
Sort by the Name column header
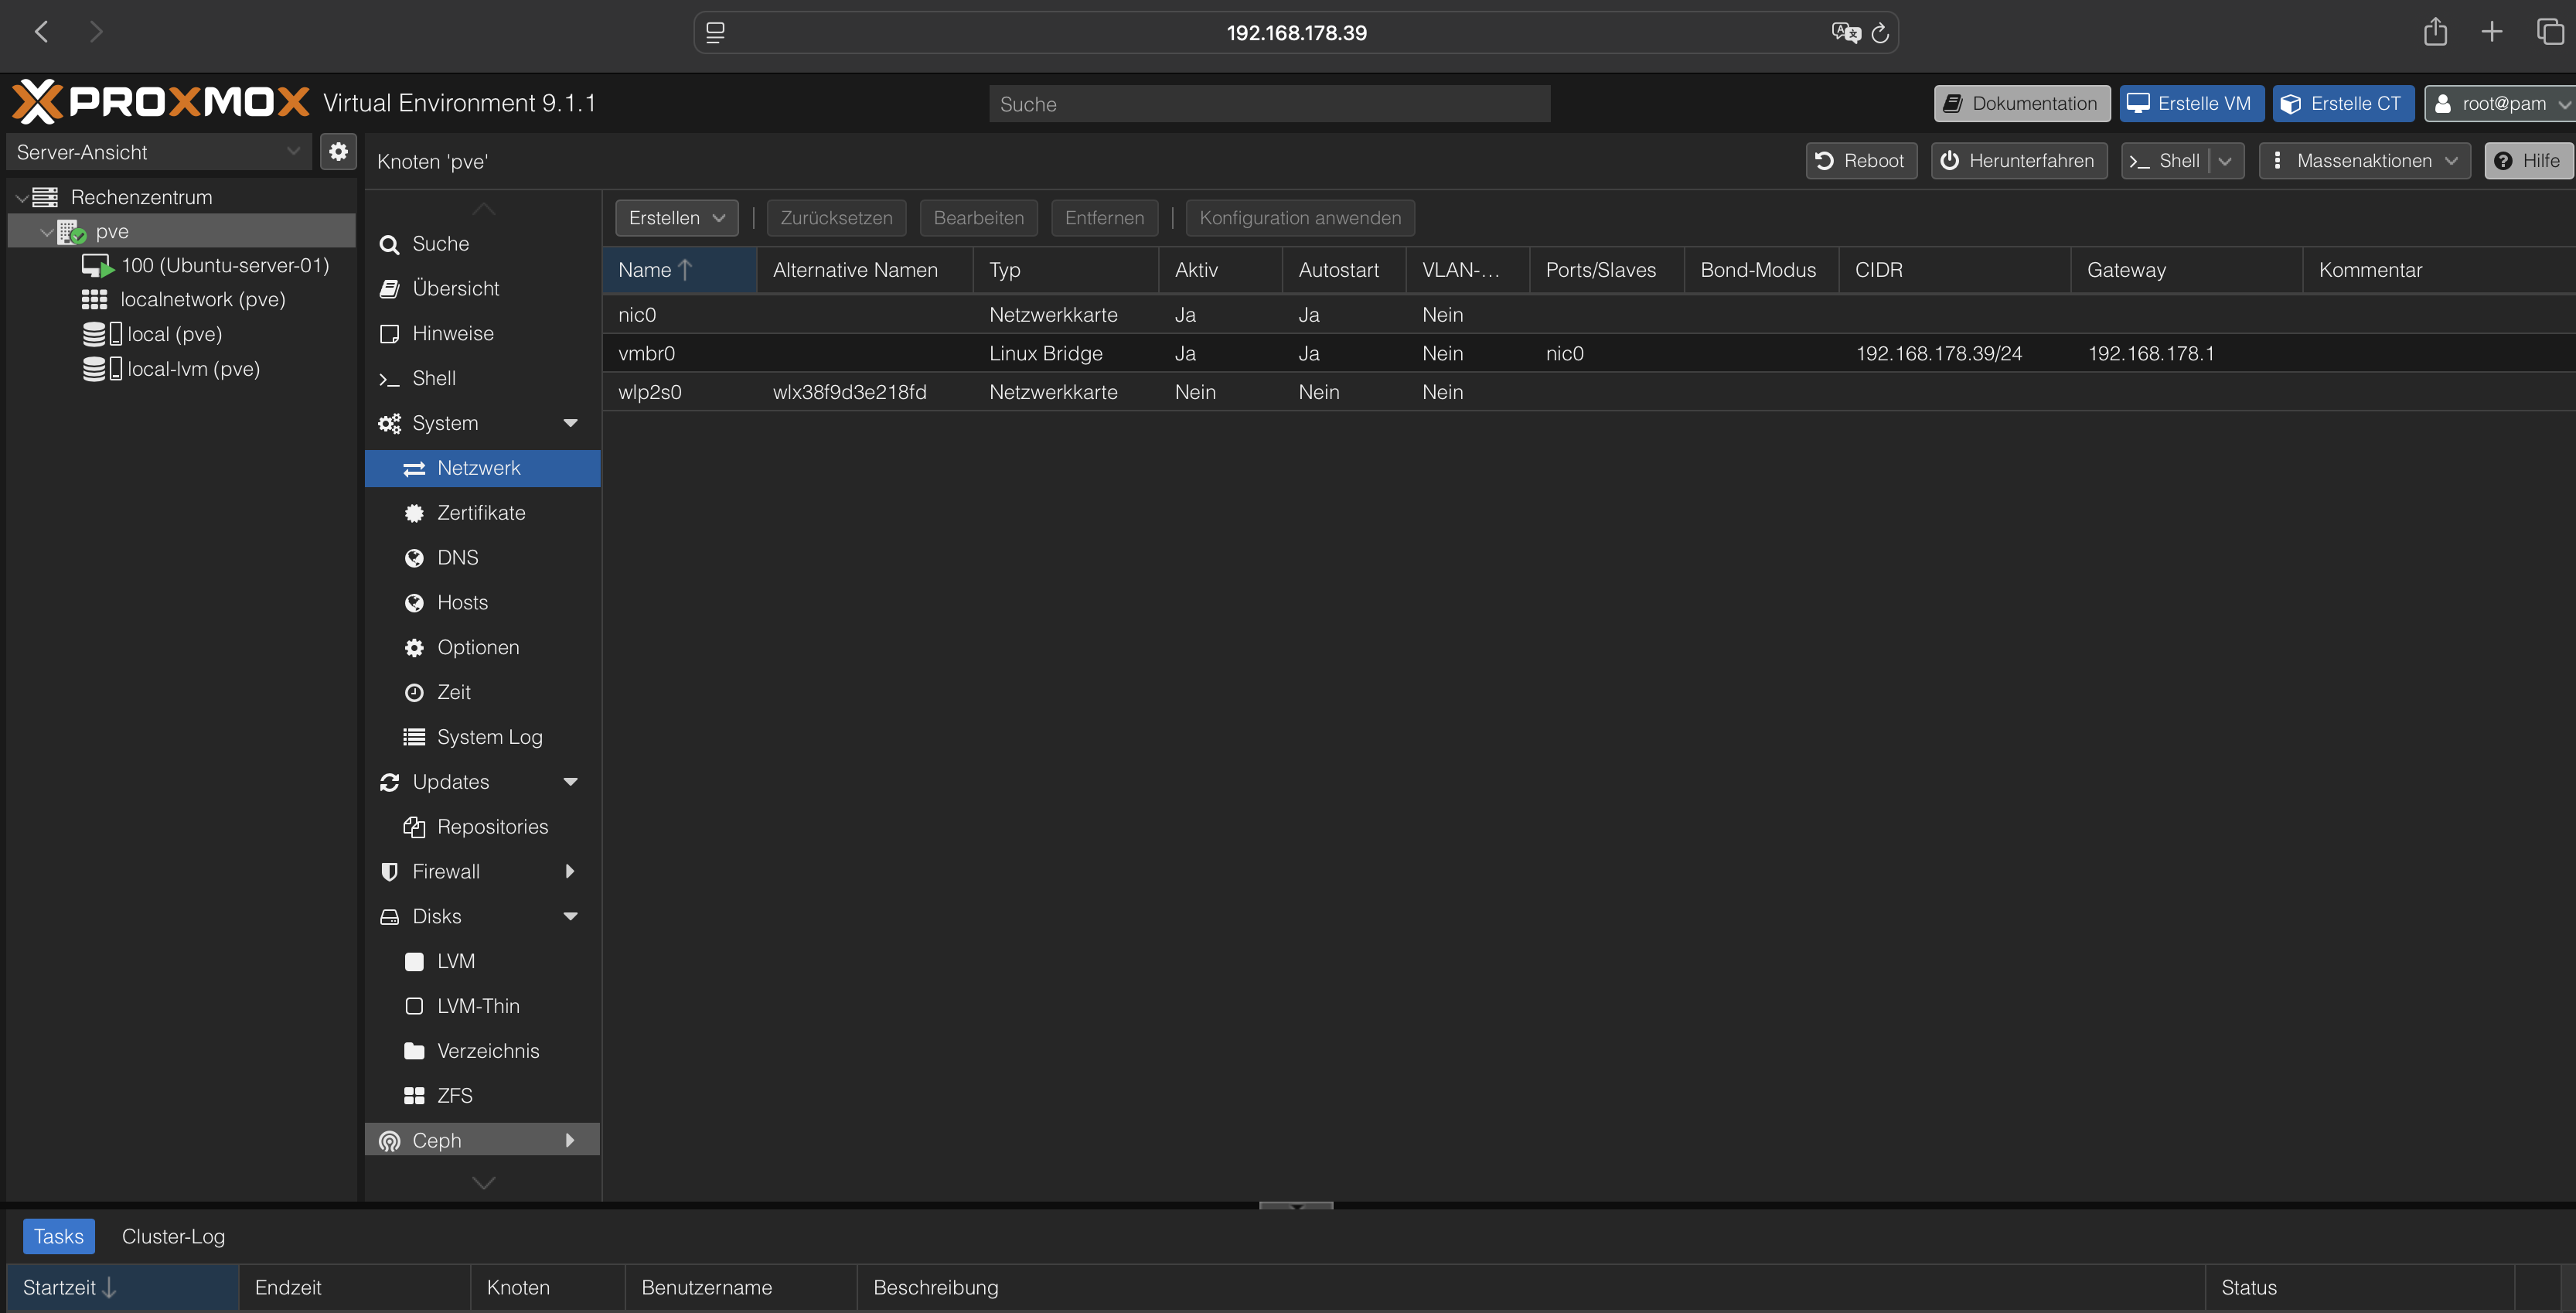point(645,270)
